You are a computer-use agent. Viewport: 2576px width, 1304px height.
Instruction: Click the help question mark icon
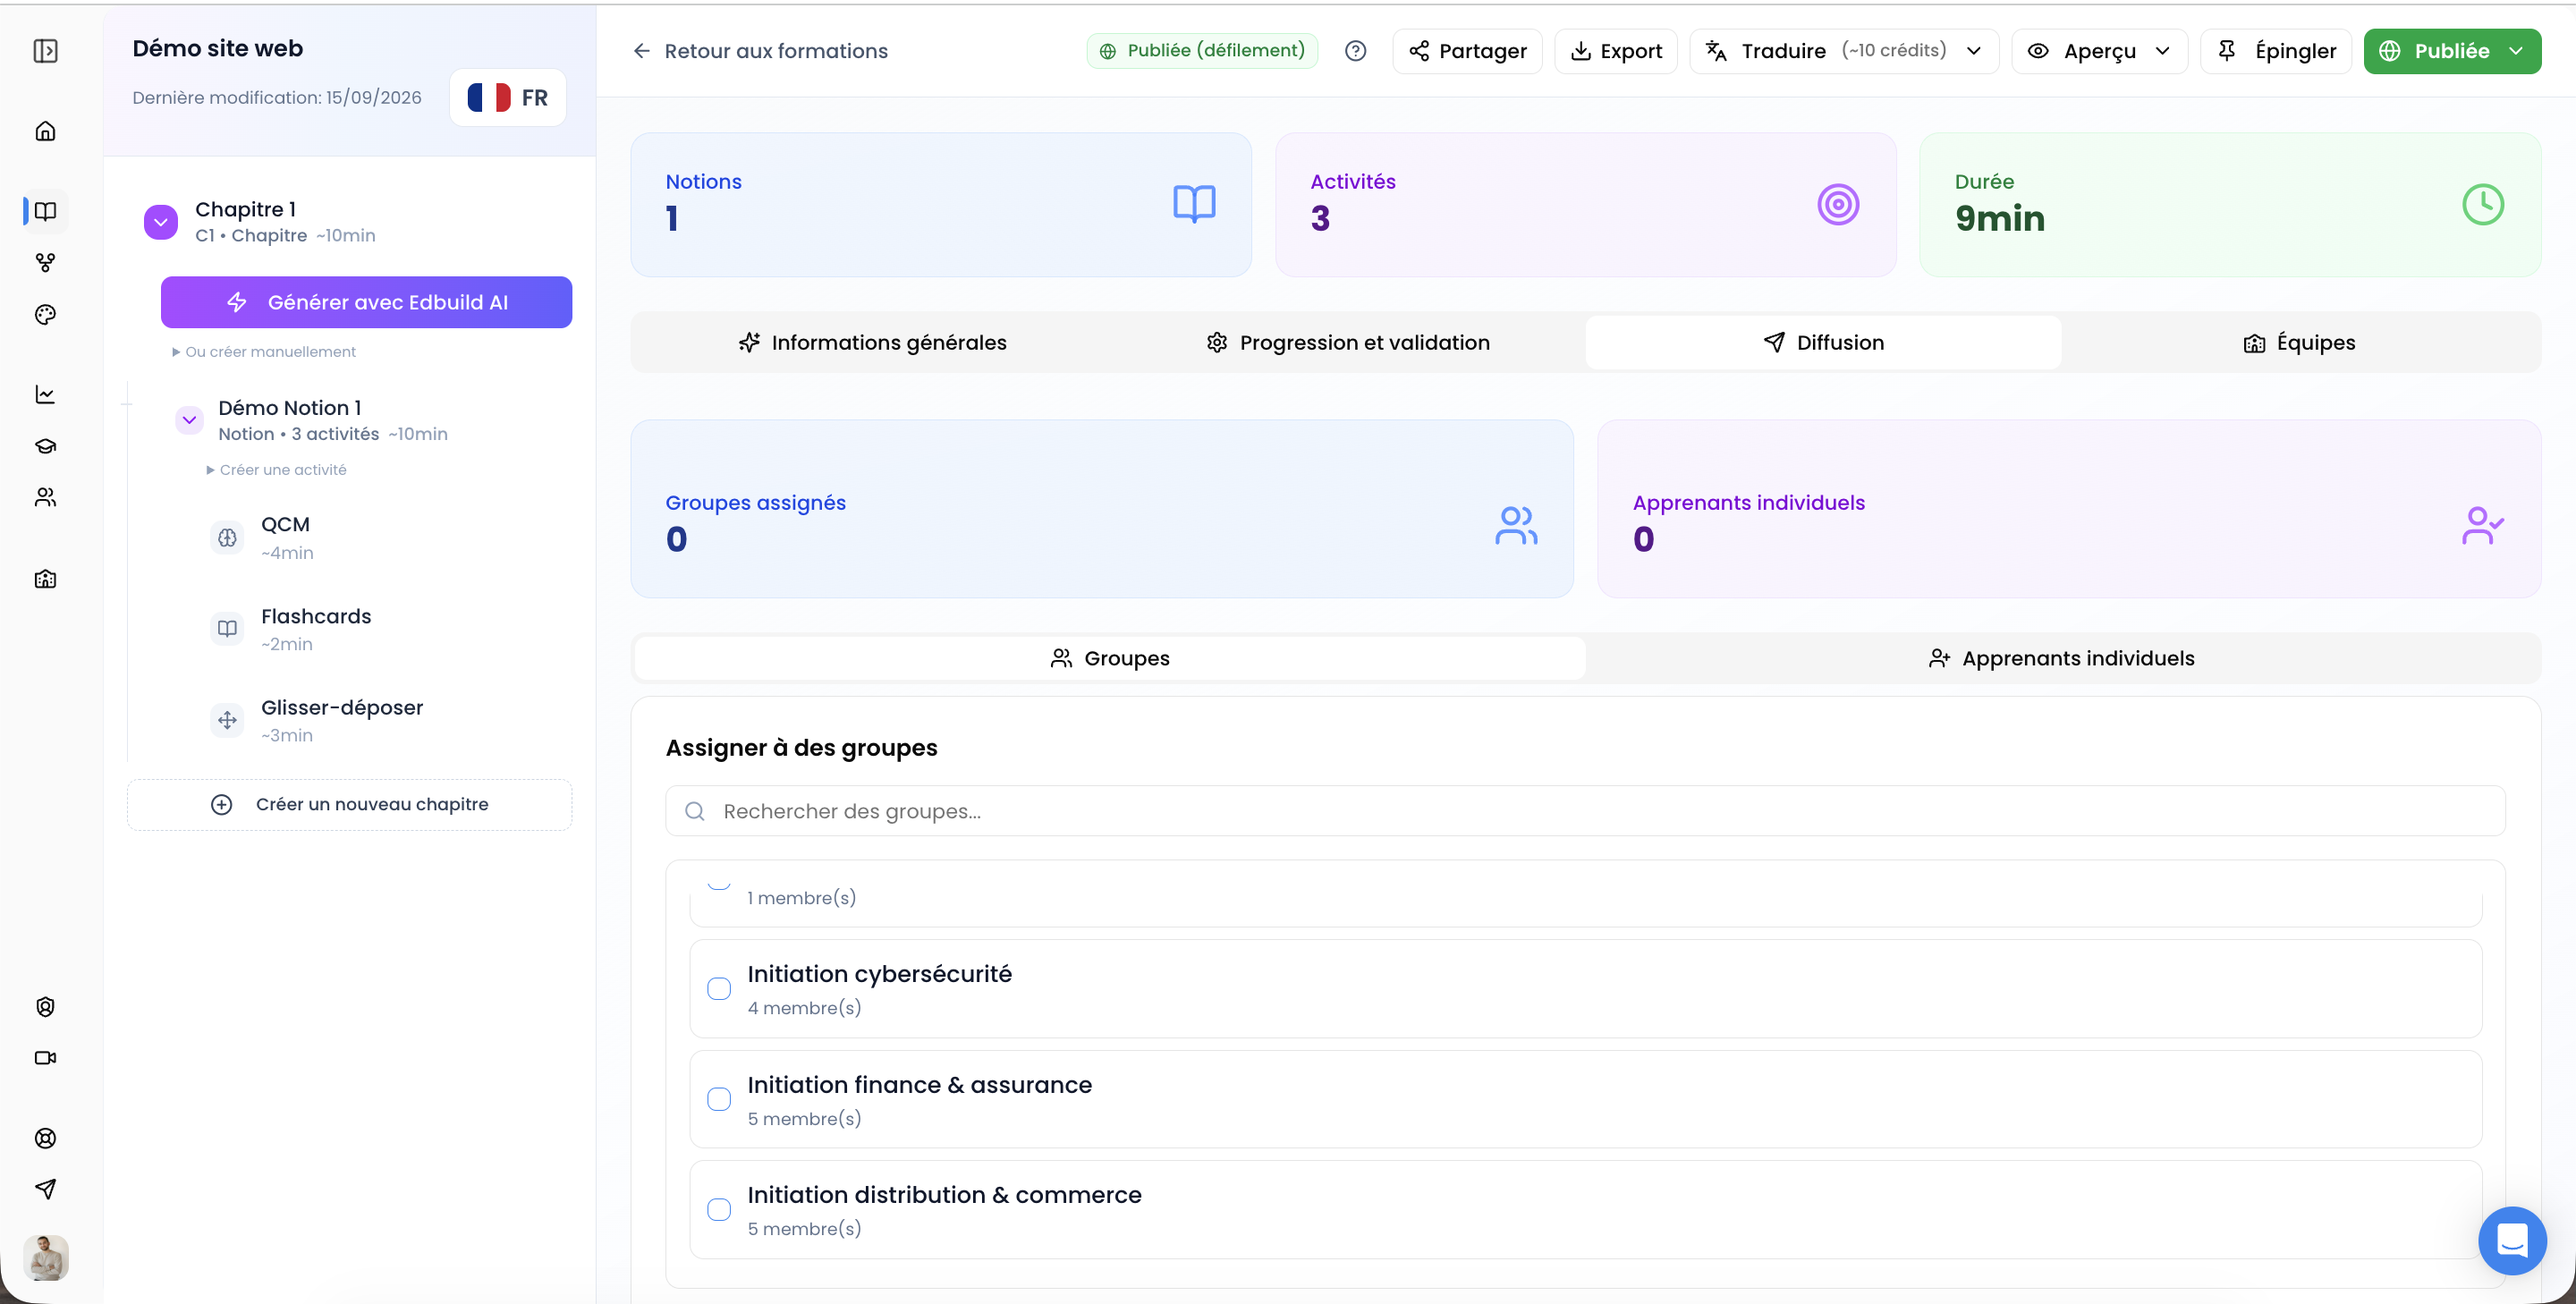[1355, 51]
